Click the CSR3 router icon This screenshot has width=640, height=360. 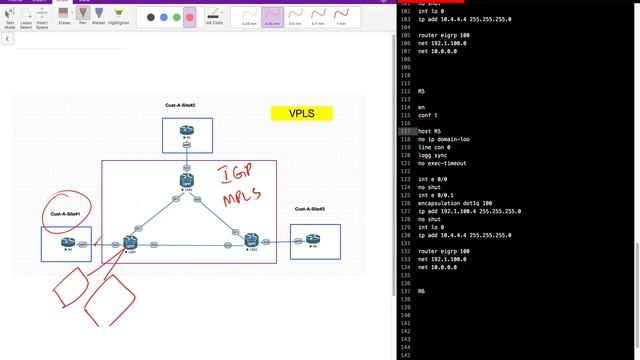tap(251, 240)
